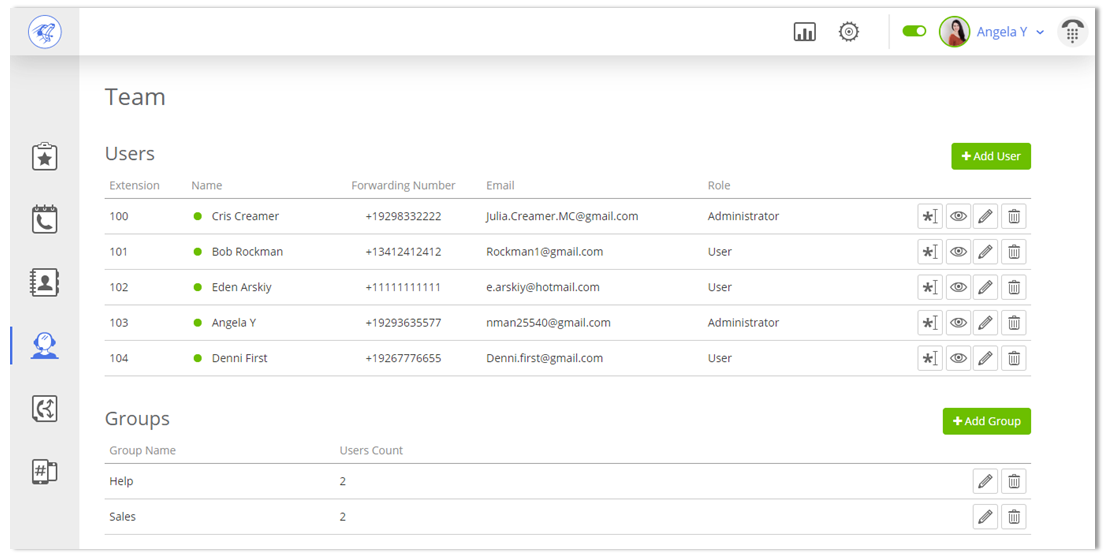
Task: Edit user Cris Creamer with pencil icon
Action: pos(985,217)
